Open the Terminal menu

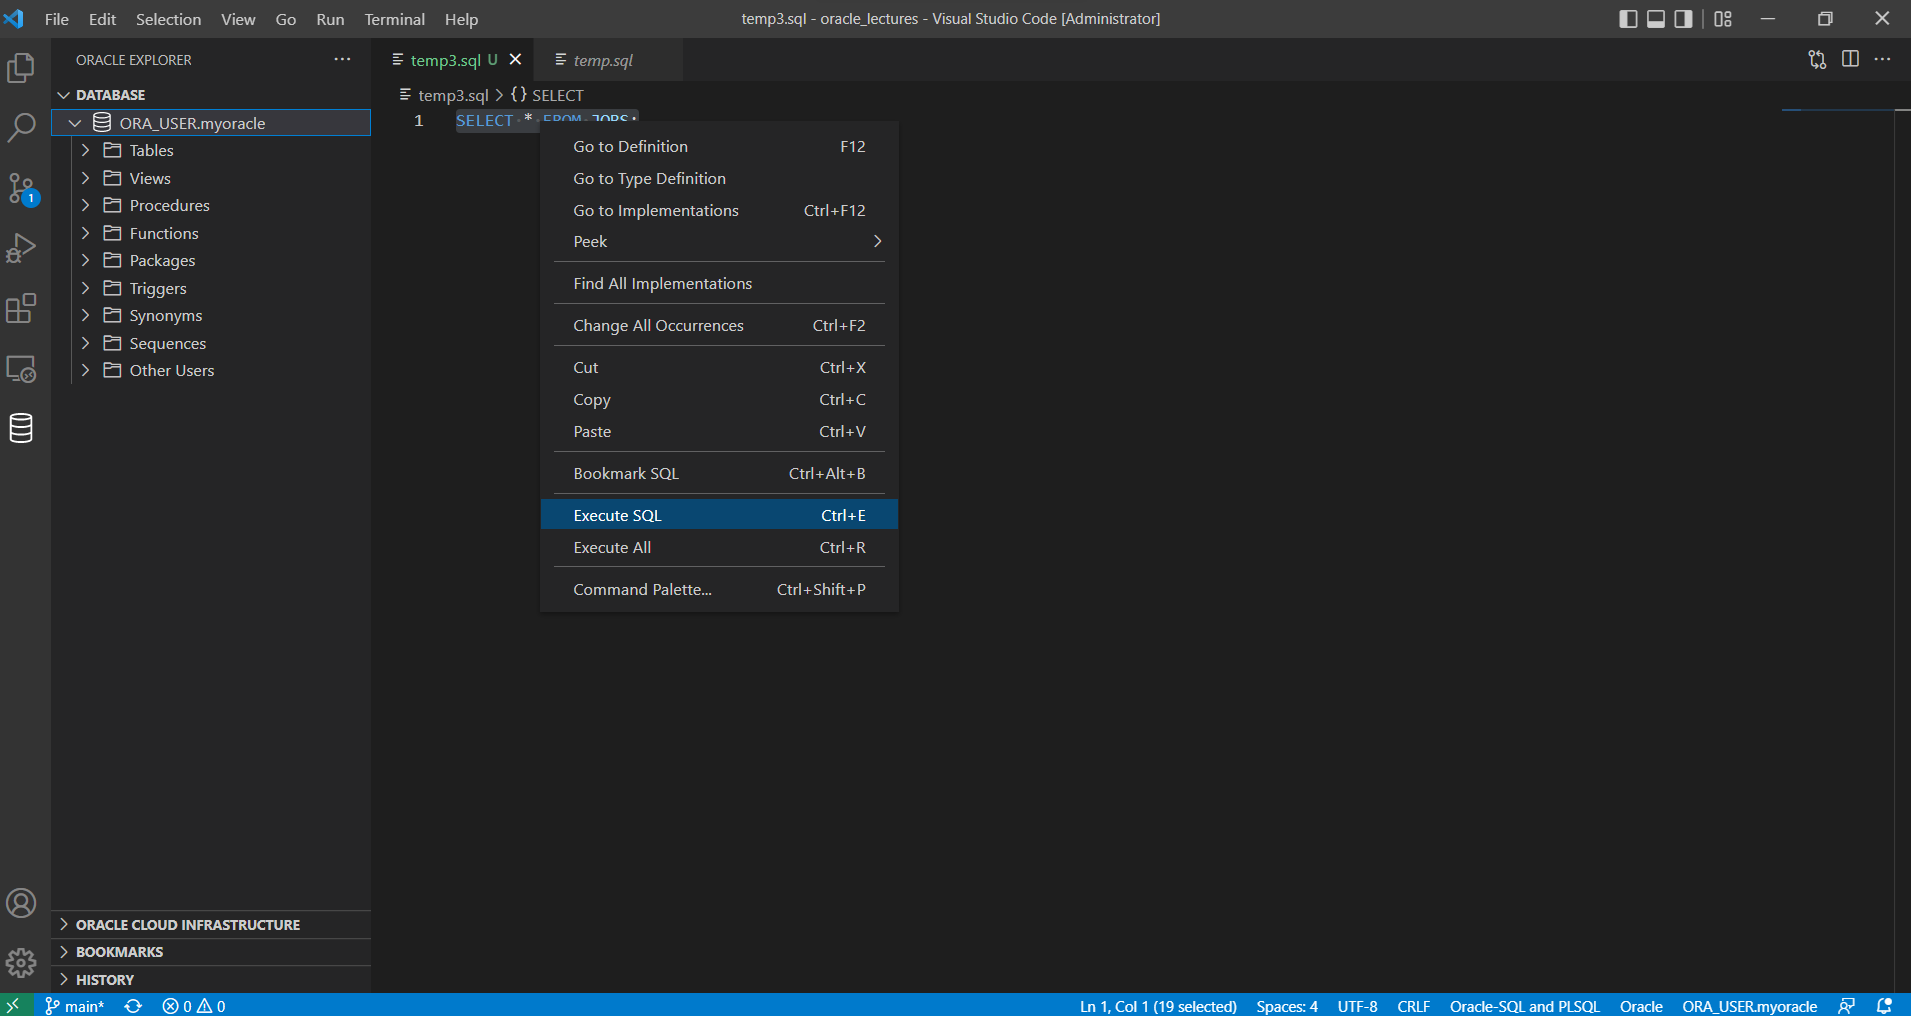point(394,19)
